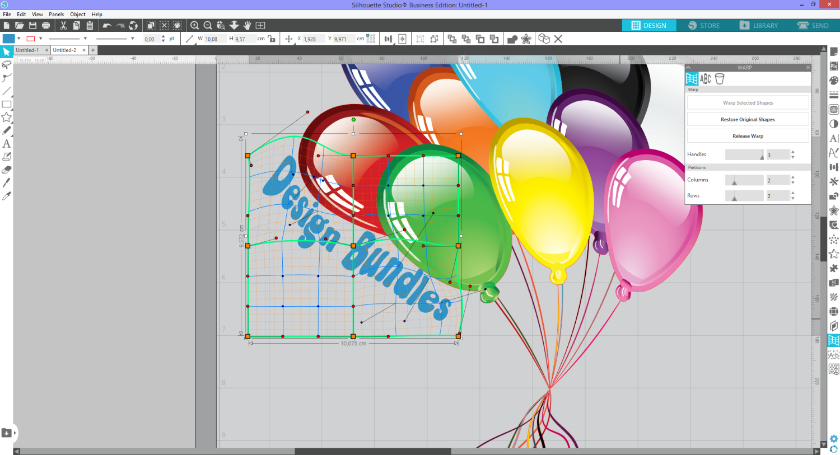Add a new document tab with plus
840x455 pixels.
[x=93, y=50]
